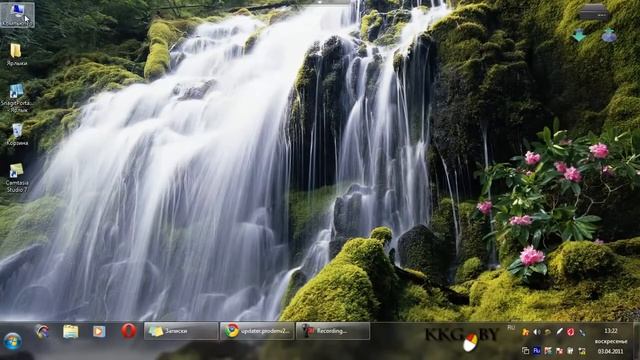This screenshot has width=640, height=360.
Task: Select the Компьютер desktop icon
Action: (17, 15)
